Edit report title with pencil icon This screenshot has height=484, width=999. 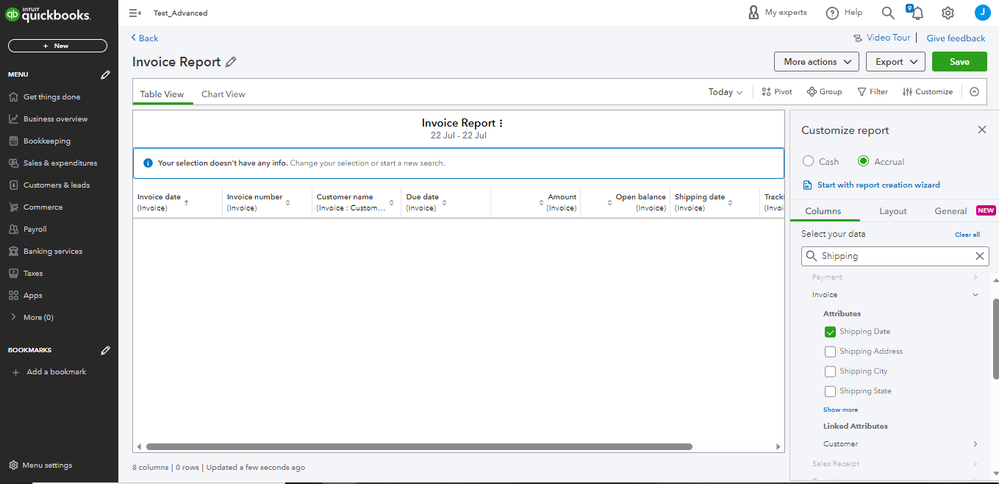(x=231, y=62)
